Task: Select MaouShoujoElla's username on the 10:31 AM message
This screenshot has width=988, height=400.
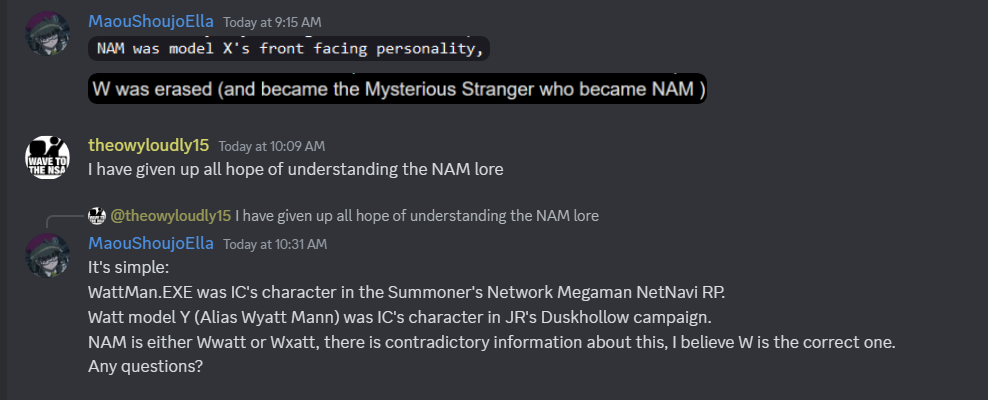Action: click(150, 244)
